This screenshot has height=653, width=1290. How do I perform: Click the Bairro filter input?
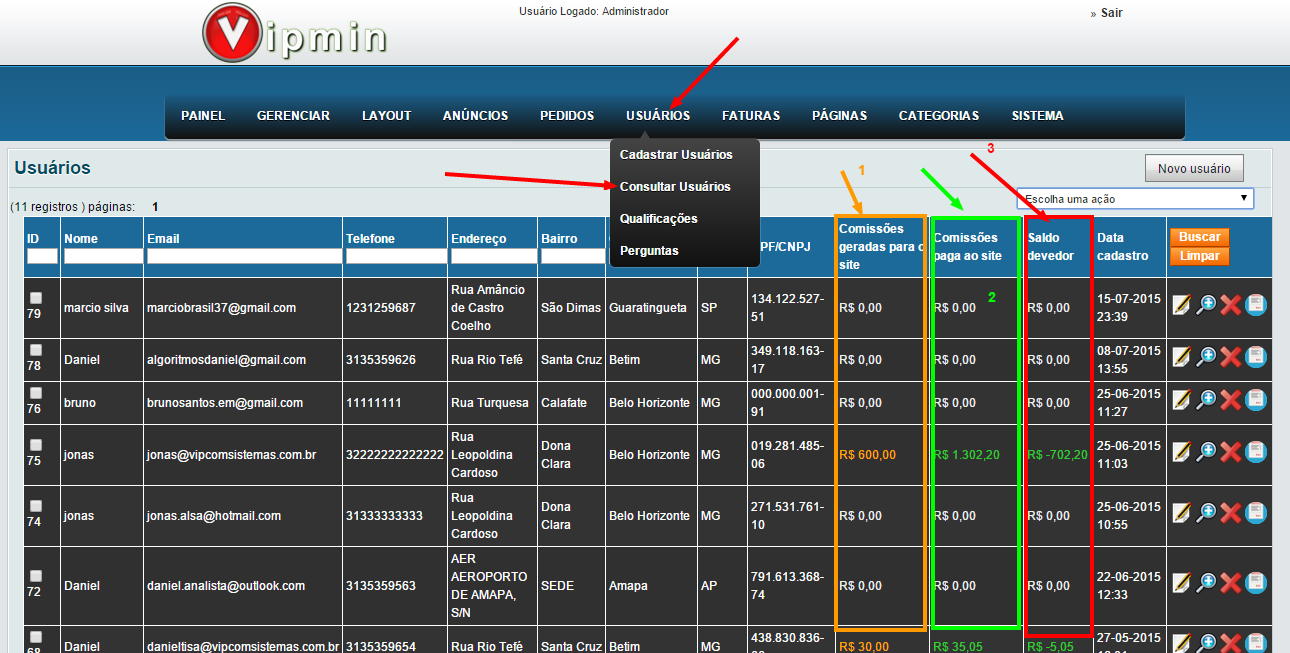[x=572, y=256]
